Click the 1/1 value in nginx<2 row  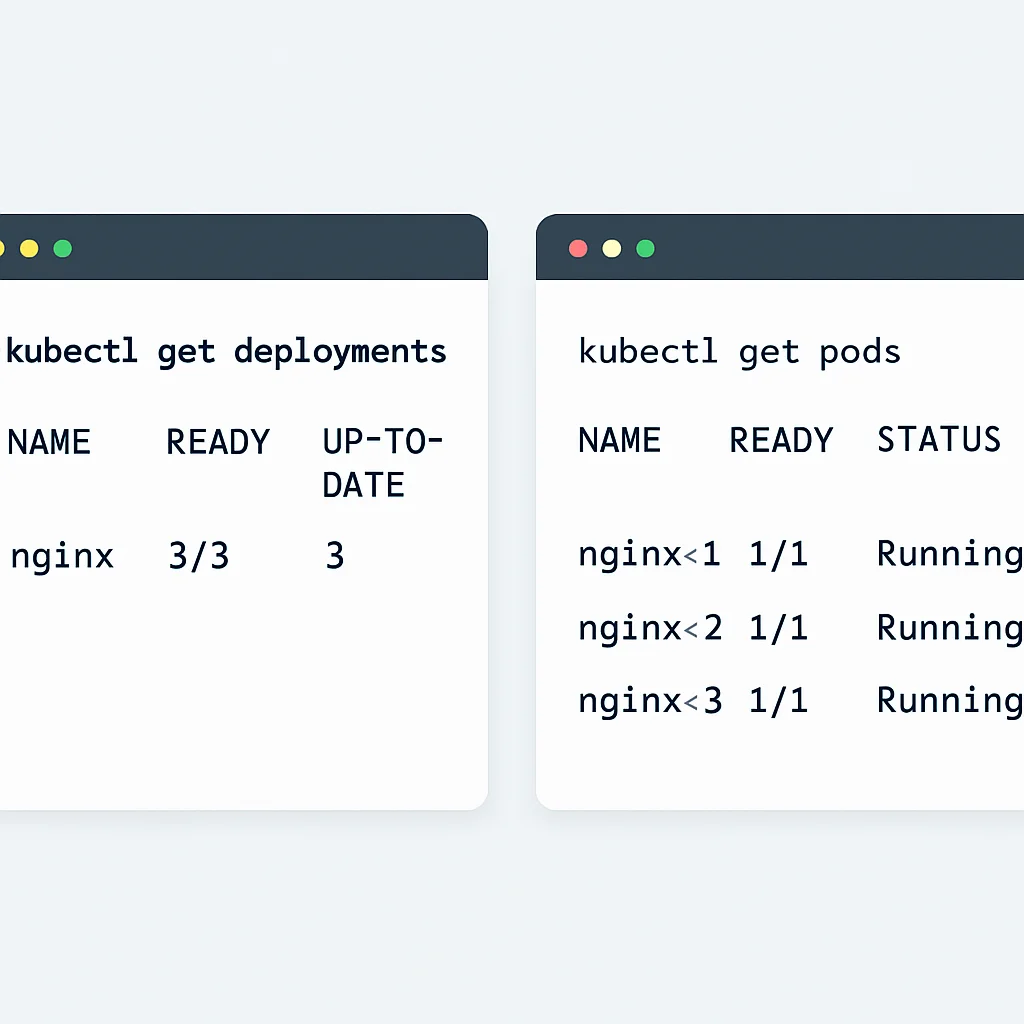tap(778, 628)
